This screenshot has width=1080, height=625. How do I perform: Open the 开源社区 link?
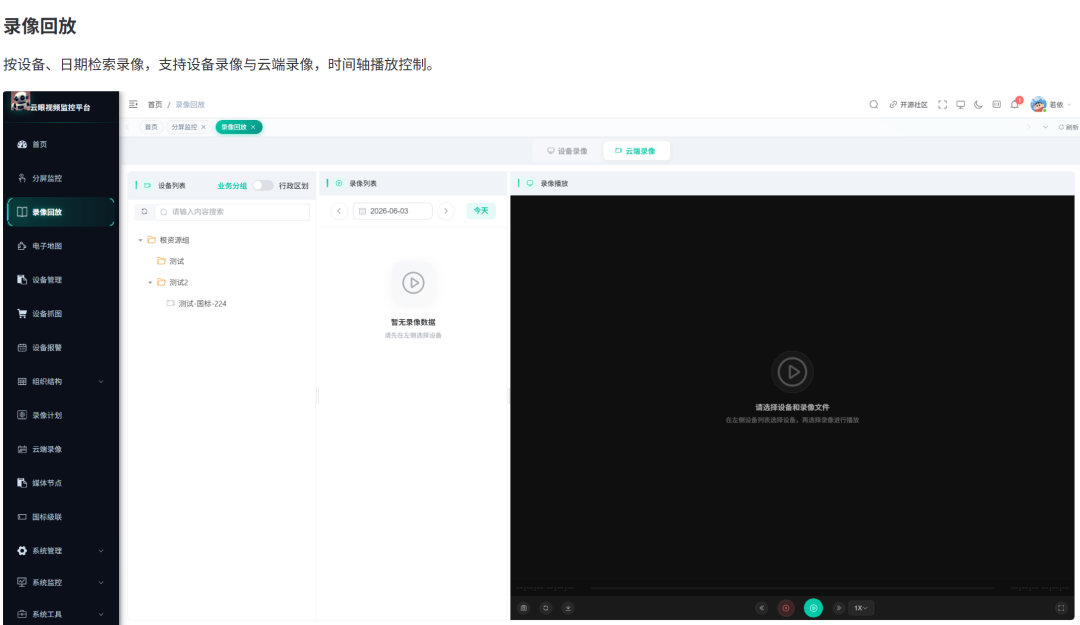point(908,105)
